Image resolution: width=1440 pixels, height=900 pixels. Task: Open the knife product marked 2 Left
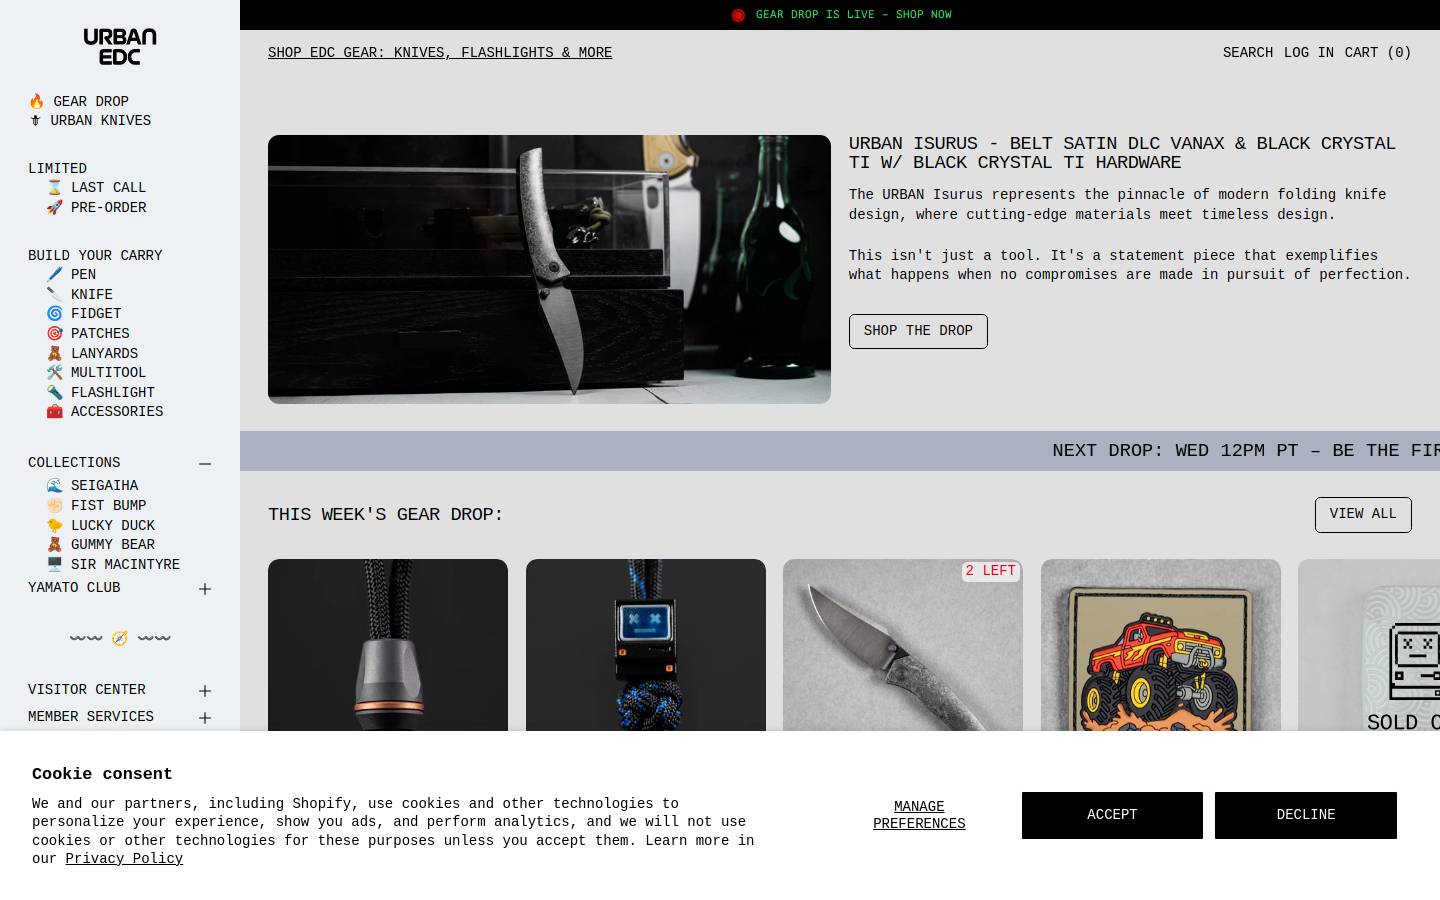(903, 645)
